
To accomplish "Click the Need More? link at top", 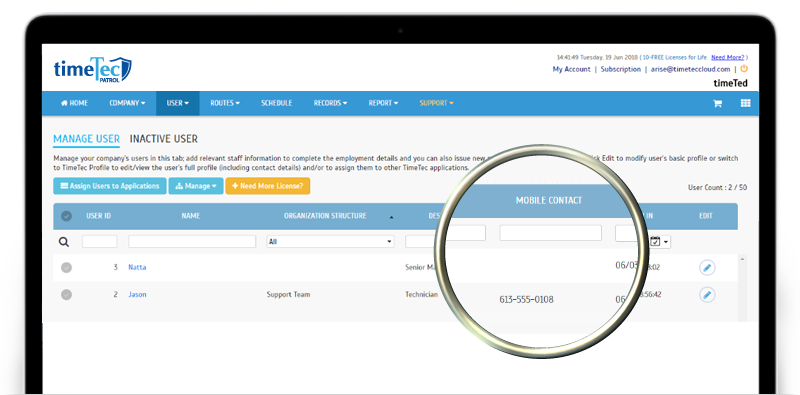I will click(x=728, y=58).
